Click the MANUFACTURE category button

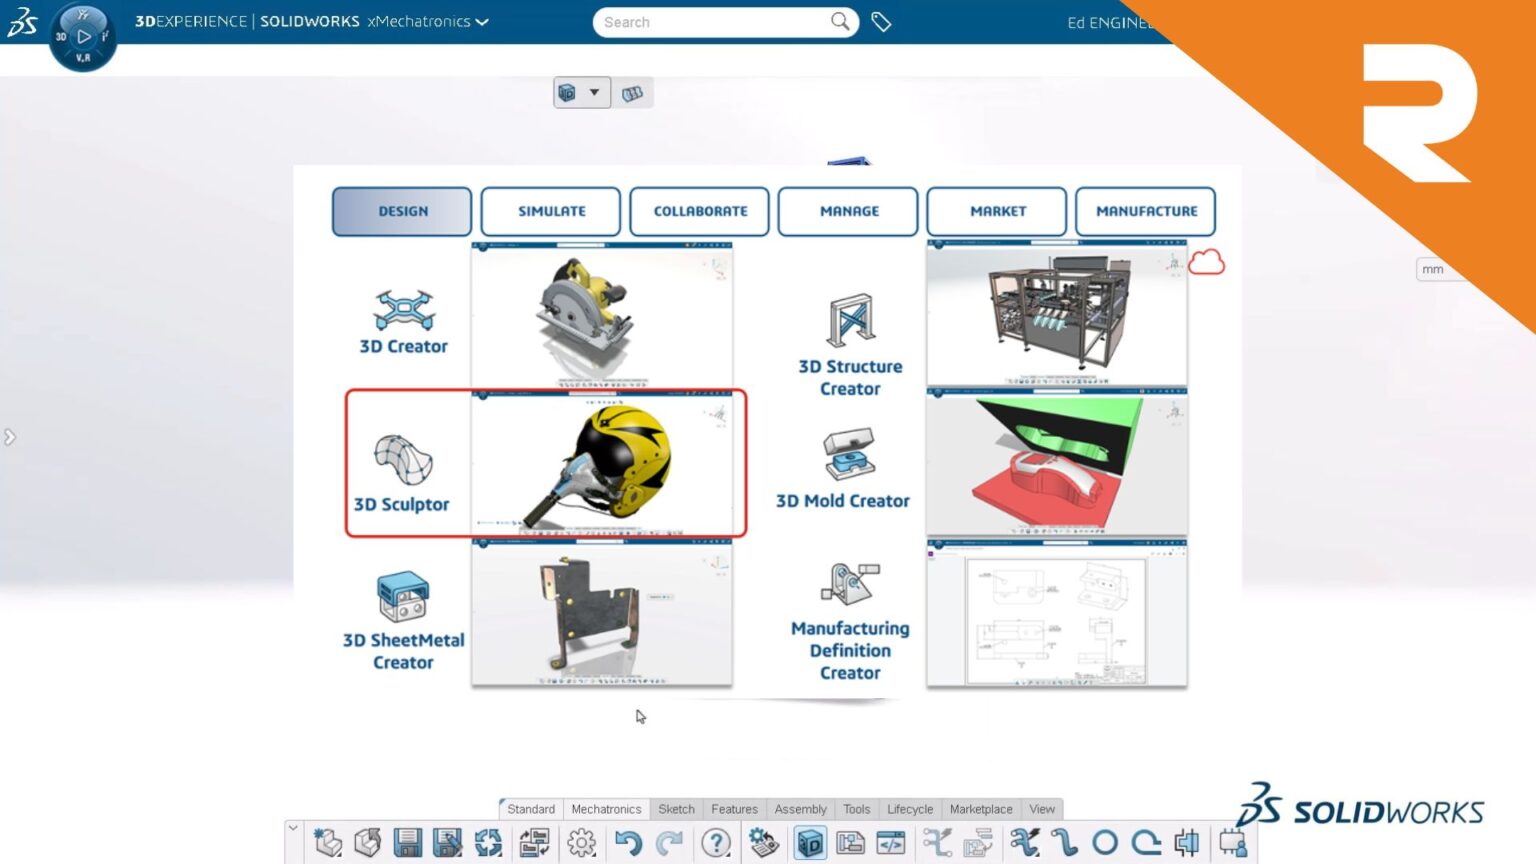1146,211
